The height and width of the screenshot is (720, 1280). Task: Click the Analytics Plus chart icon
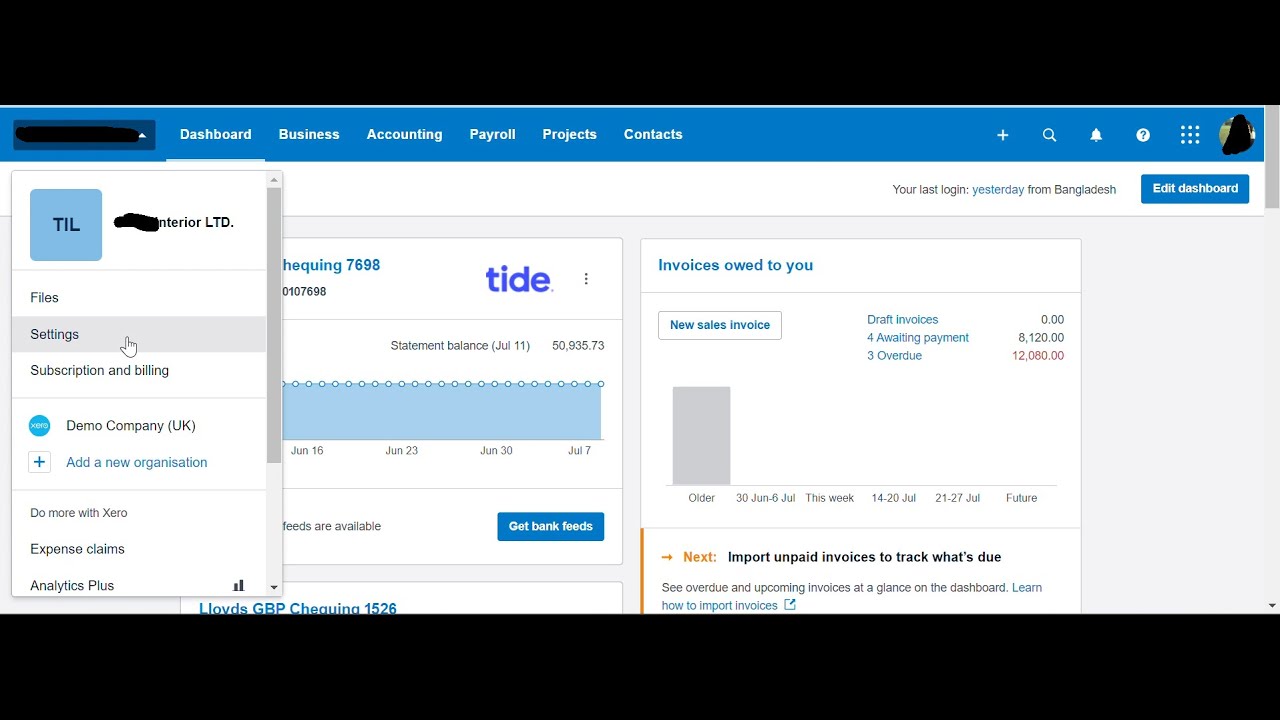click(238, 585)
